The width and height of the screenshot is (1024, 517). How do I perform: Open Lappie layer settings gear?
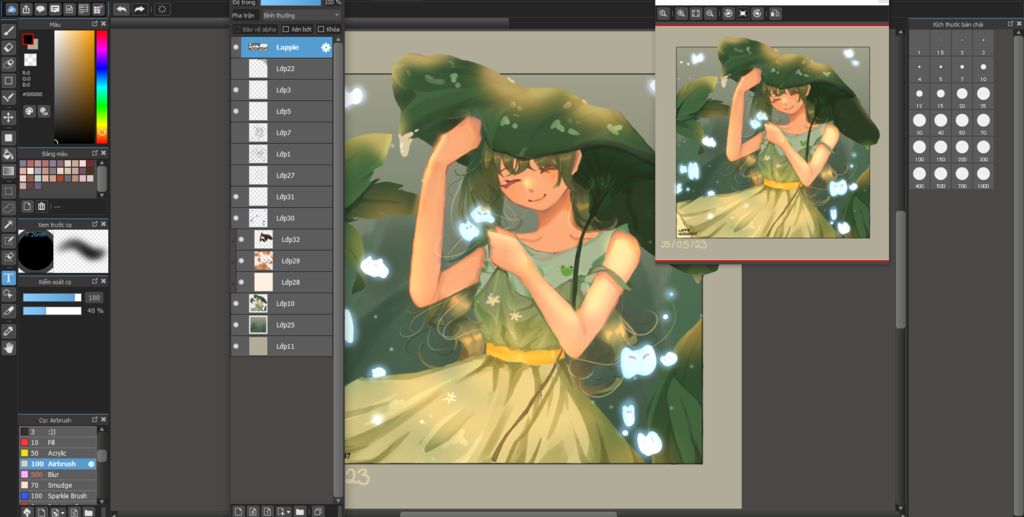(325, 47)
